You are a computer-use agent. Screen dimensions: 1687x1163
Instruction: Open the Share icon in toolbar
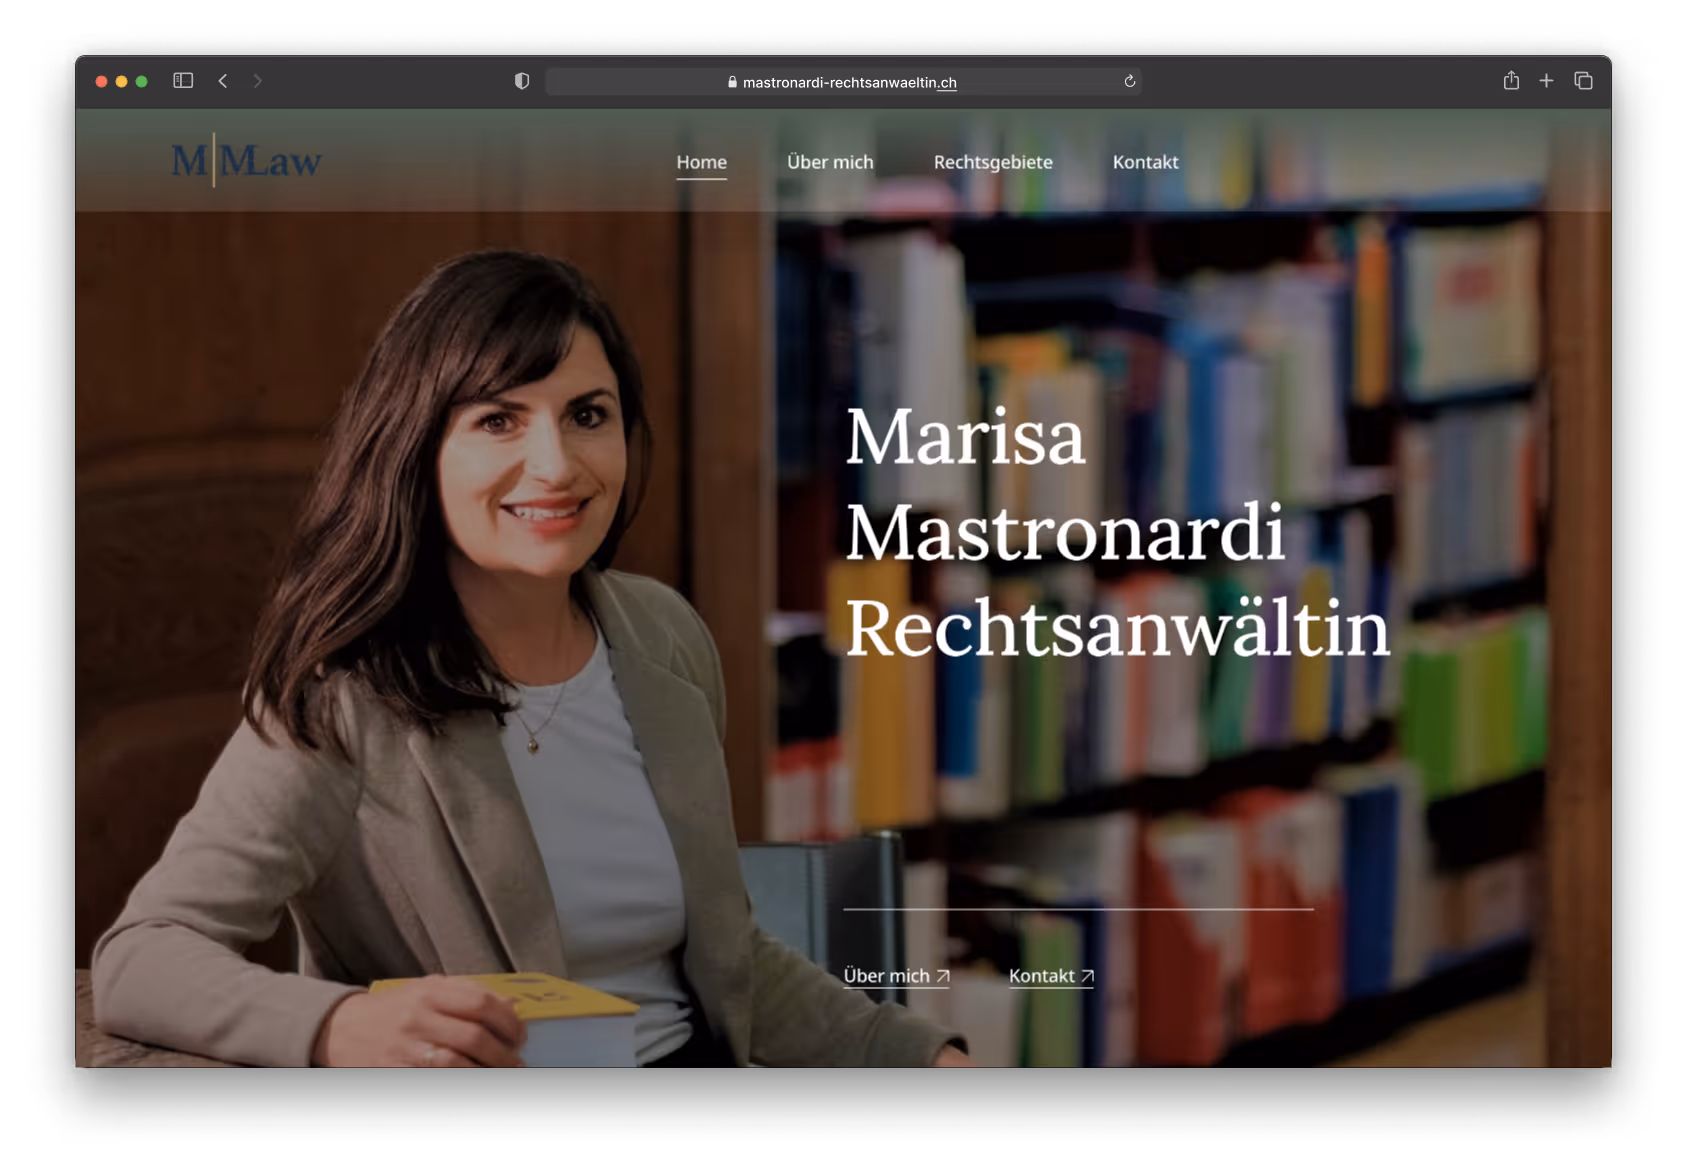point(1511,80)
